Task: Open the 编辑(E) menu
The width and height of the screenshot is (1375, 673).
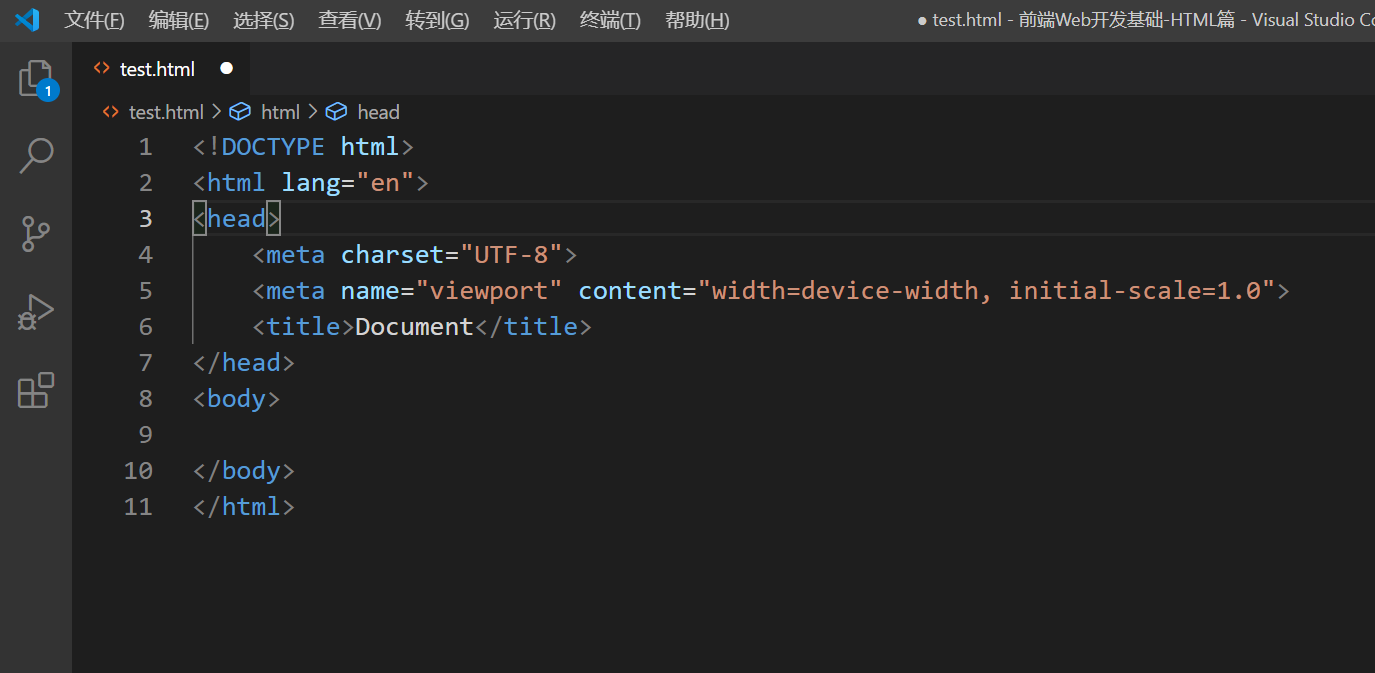Action: pos(179,20)
